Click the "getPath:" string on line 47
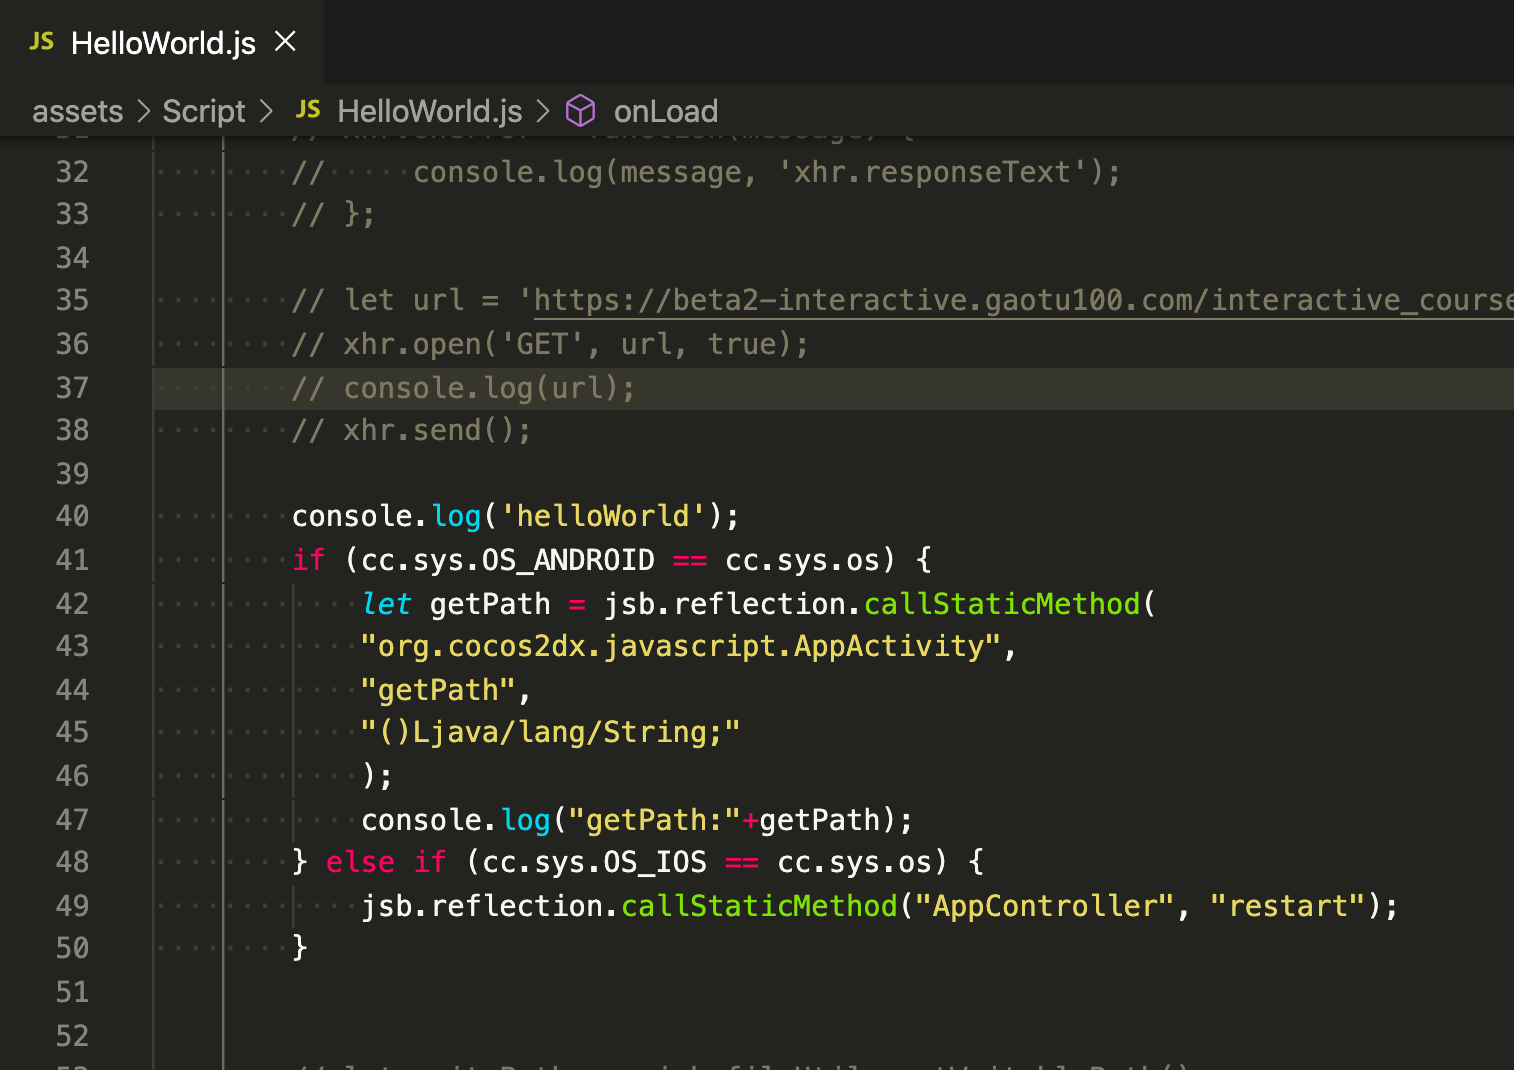This screenshot has height=1070, width=1514. (x=654, y=820)
